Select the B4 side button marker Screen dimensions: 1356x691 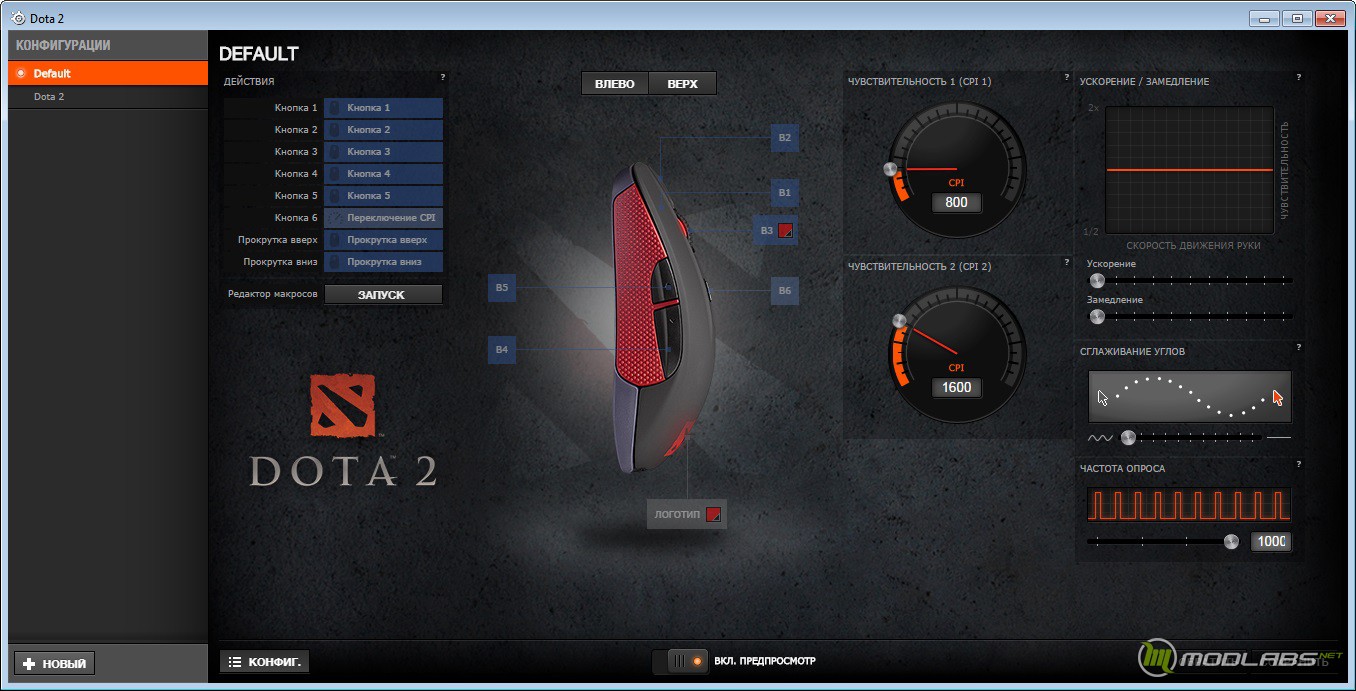click(x=501, y=350)
